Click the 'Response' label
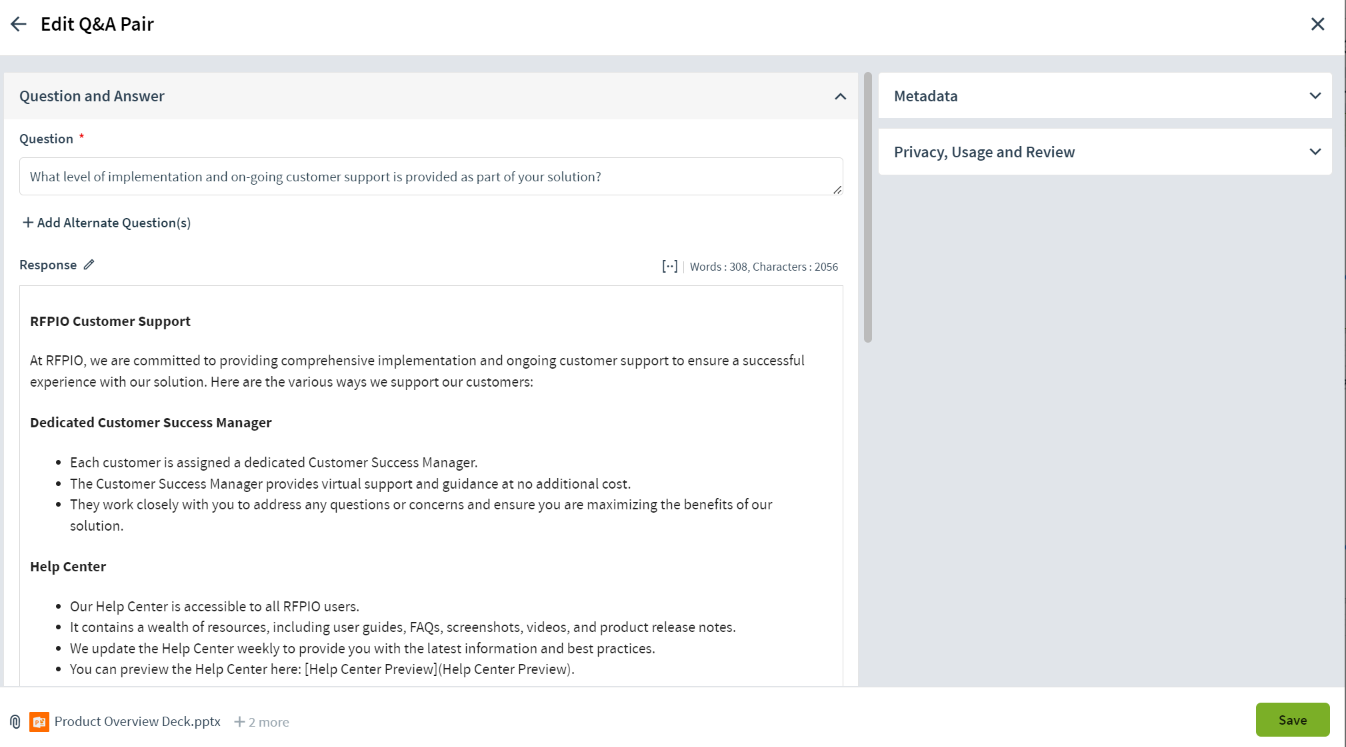The height and width of the screenshot is (747, 1346). coord(48,265)
